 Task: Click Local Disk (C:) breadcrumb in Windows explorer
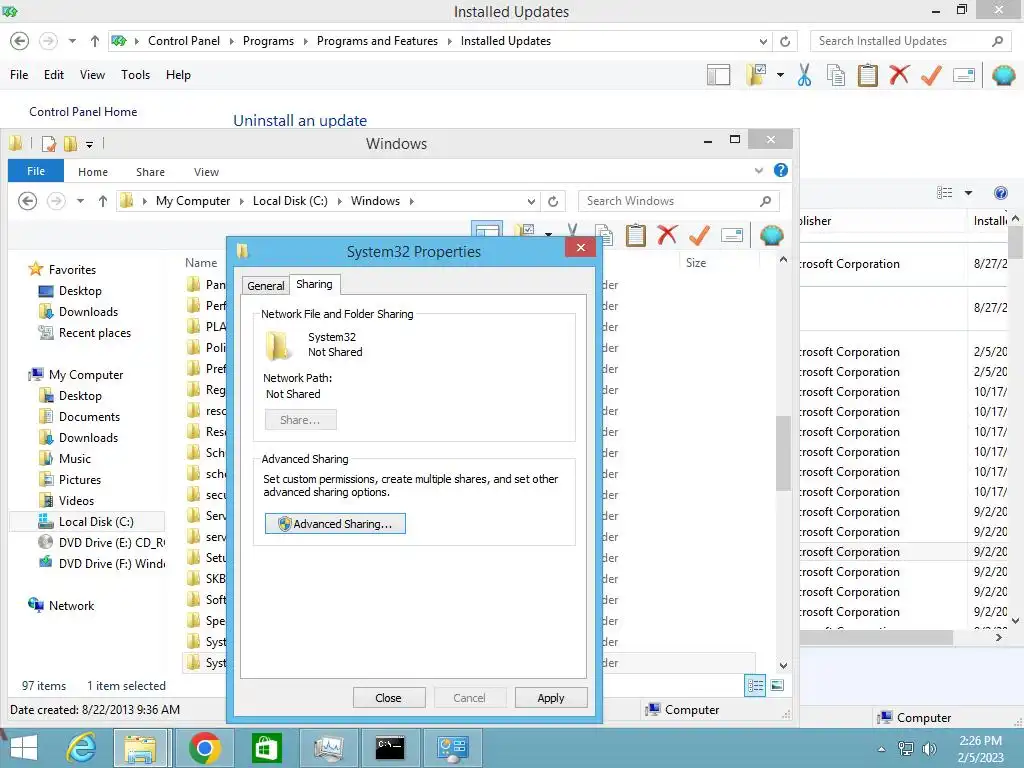point(290,201)
